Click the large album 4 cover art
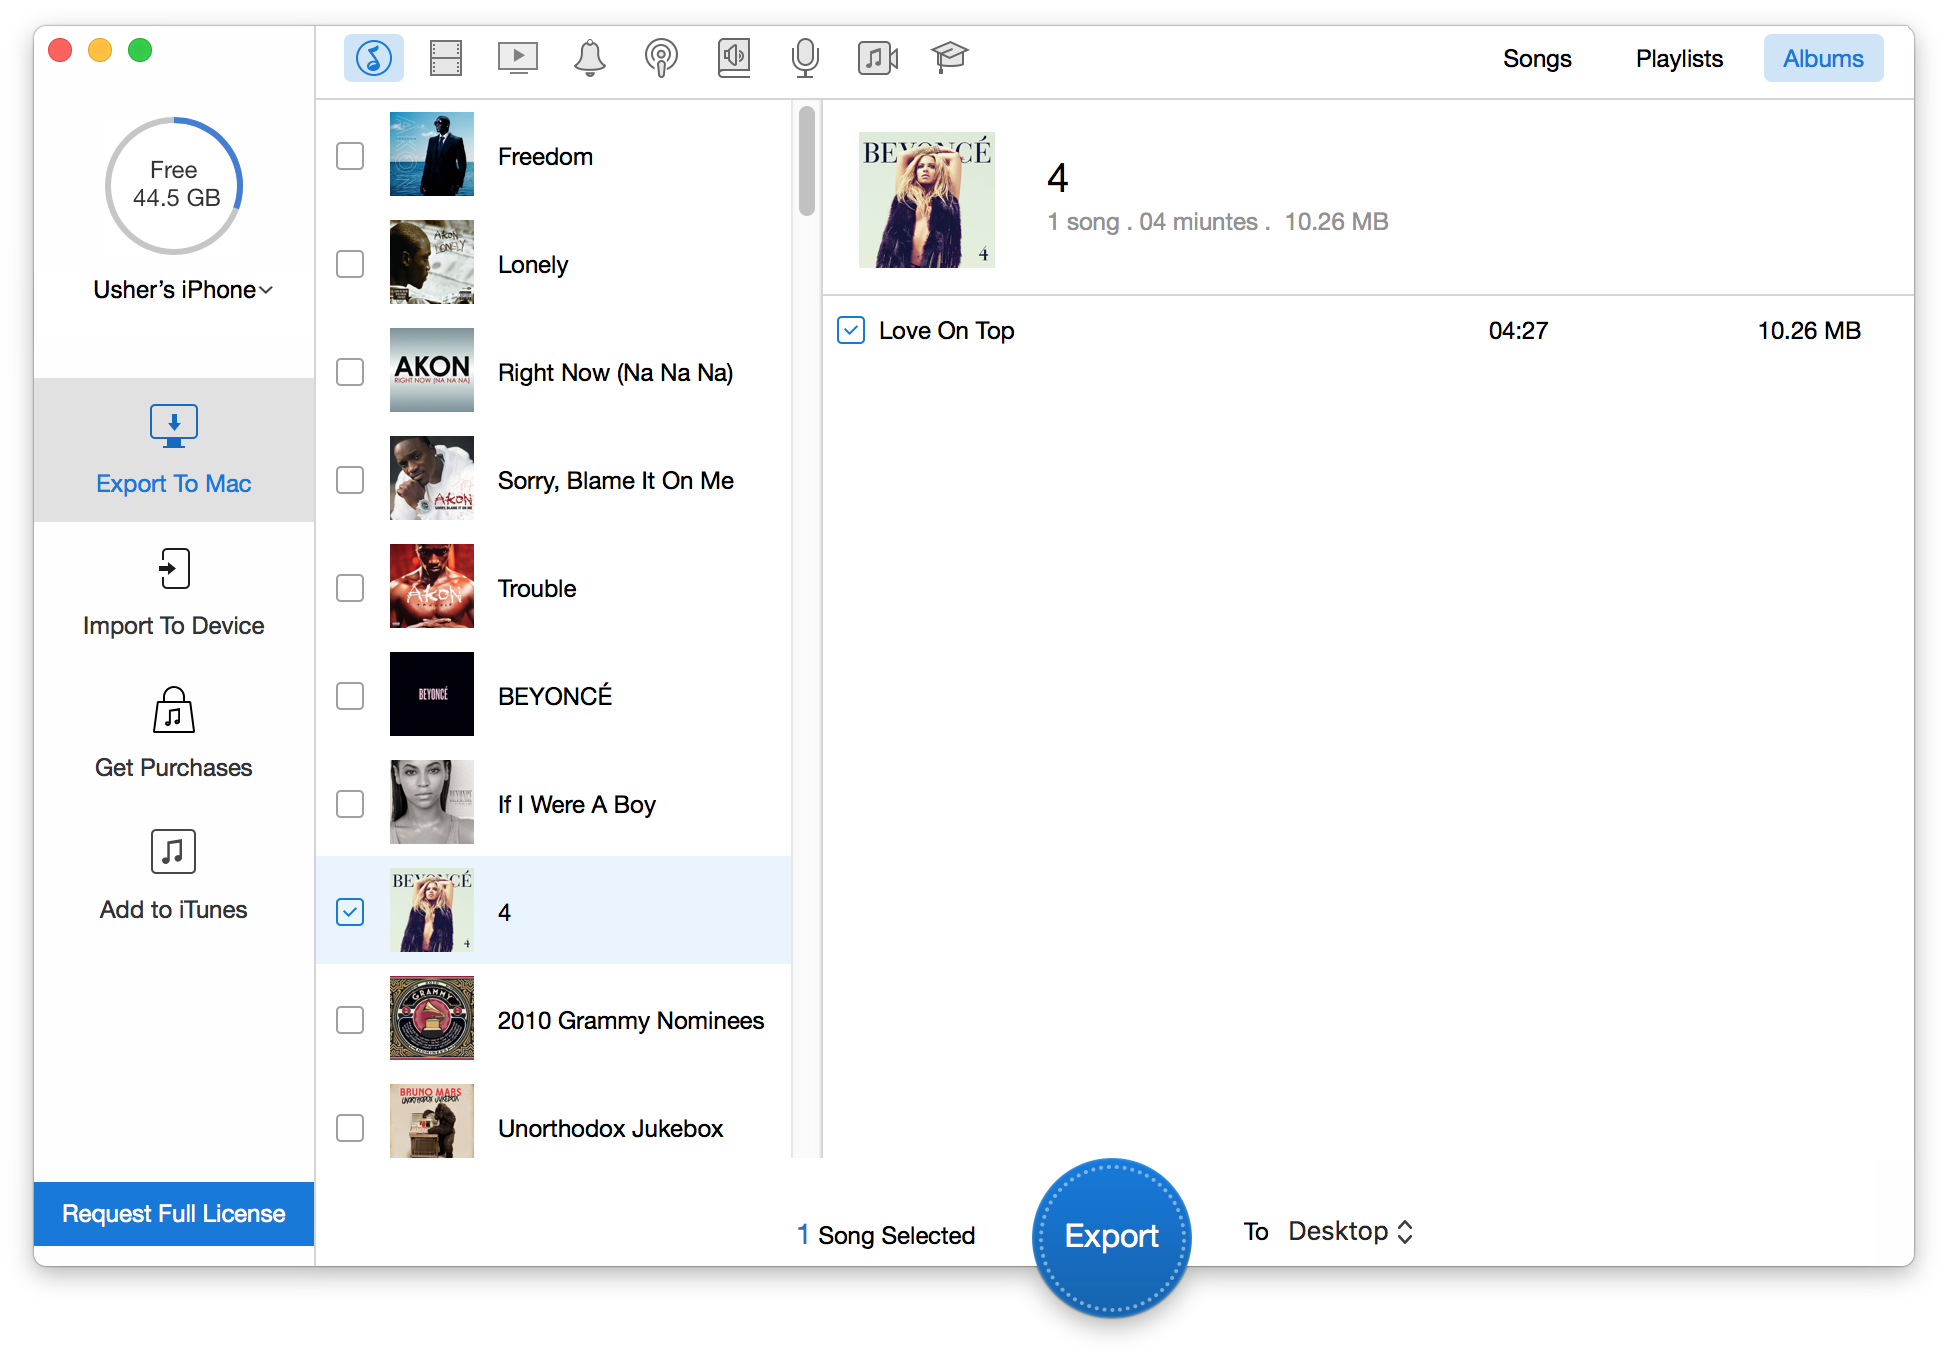 [927, 200]
